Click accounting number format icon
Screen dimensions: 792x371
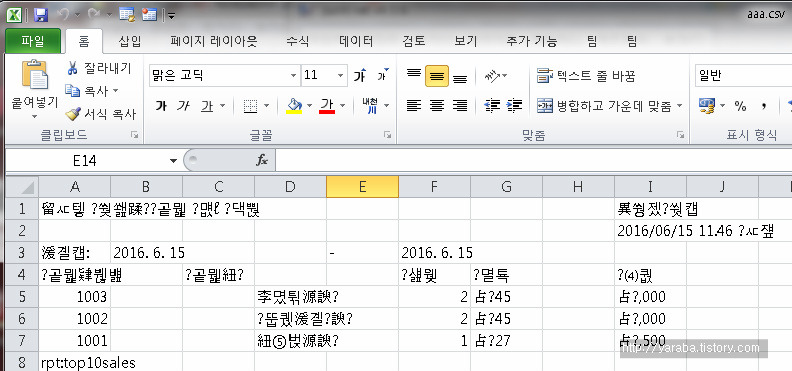pyautogui.click(x=707, y=105)
